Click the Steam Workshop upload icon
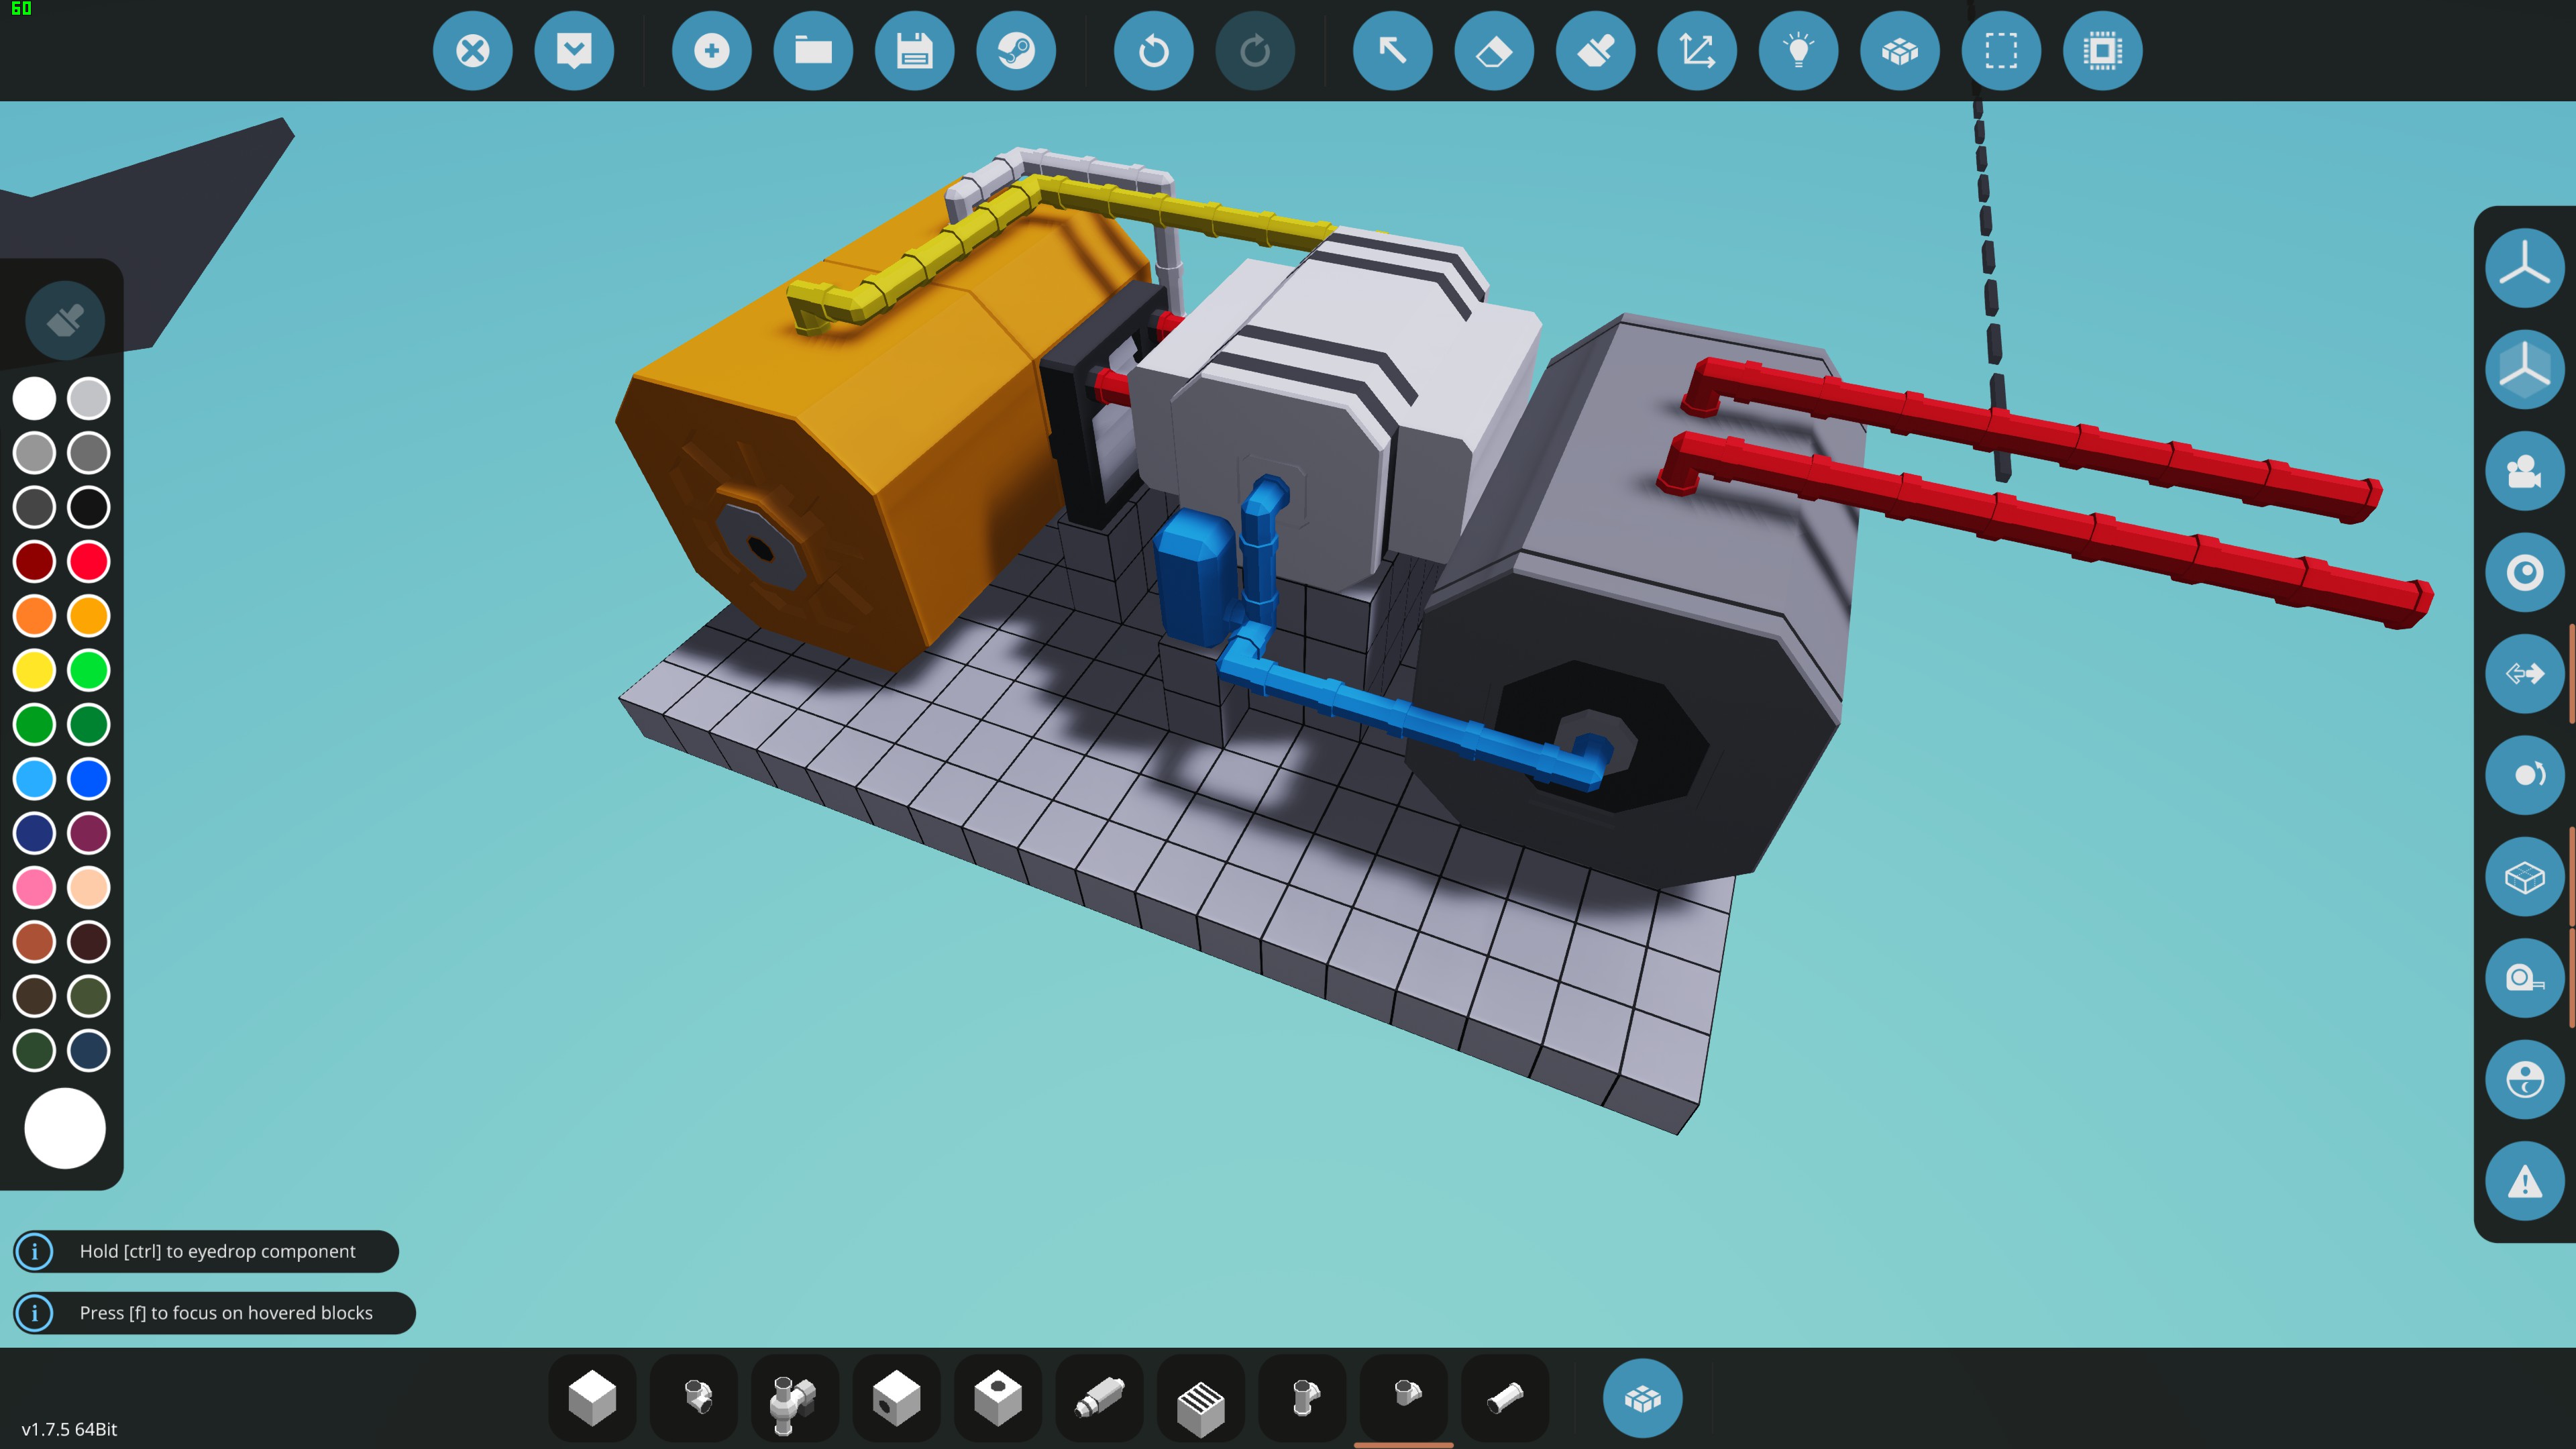This screenshot has width=2576, height=1449. click(1015, 51)
